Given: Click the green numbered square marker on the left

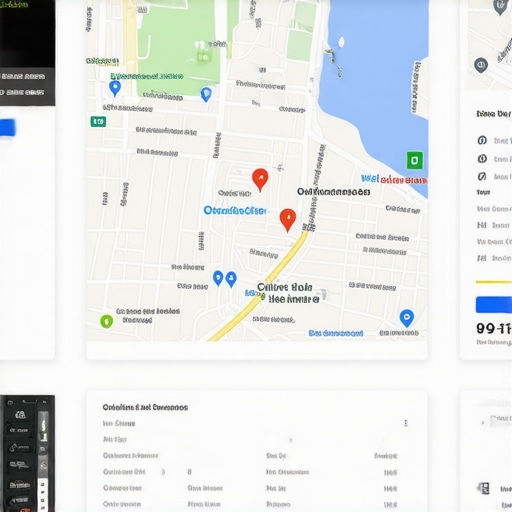Looking at the screenshot, I should (98, 122).
